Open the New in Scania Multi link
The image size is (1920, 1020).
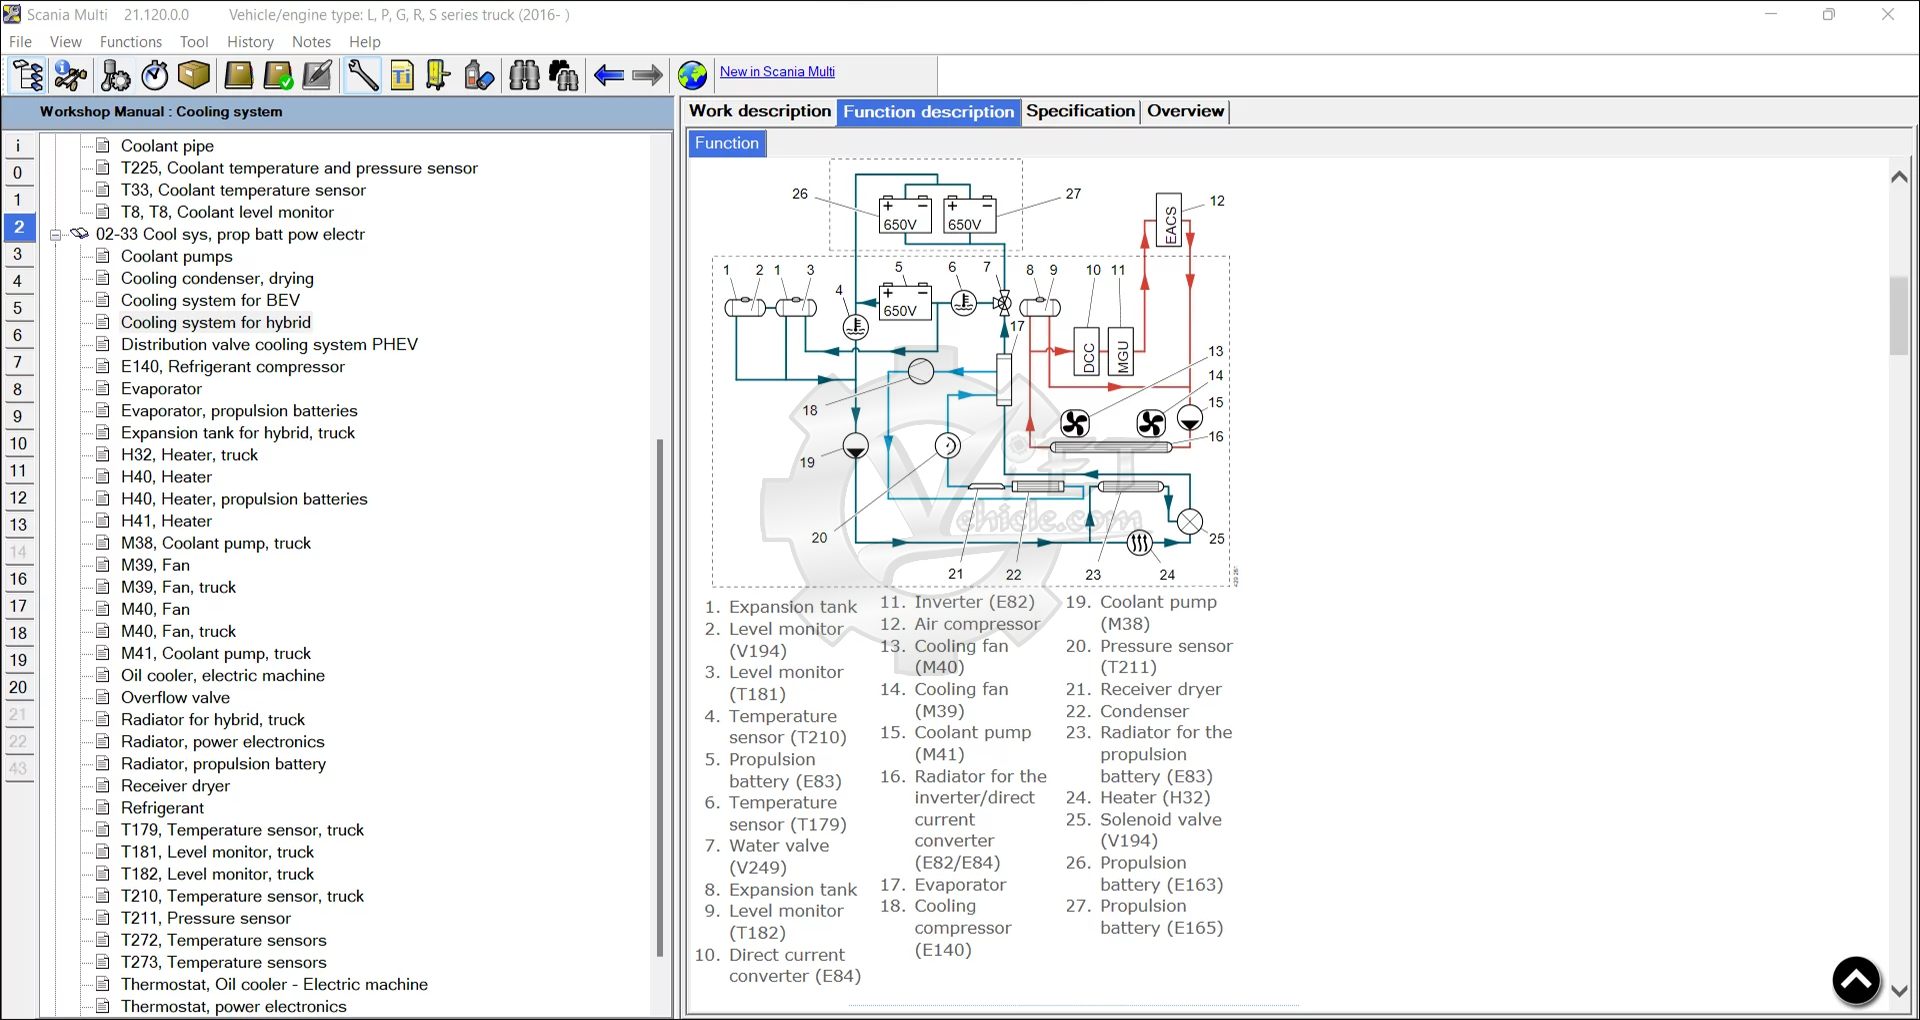point(777,72)
